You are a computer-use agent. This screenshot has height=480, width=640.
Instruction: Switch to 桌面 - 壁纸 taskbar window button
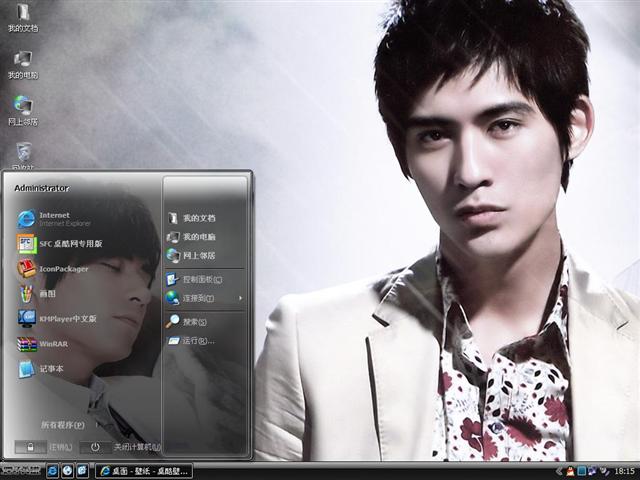coord(144,471)
